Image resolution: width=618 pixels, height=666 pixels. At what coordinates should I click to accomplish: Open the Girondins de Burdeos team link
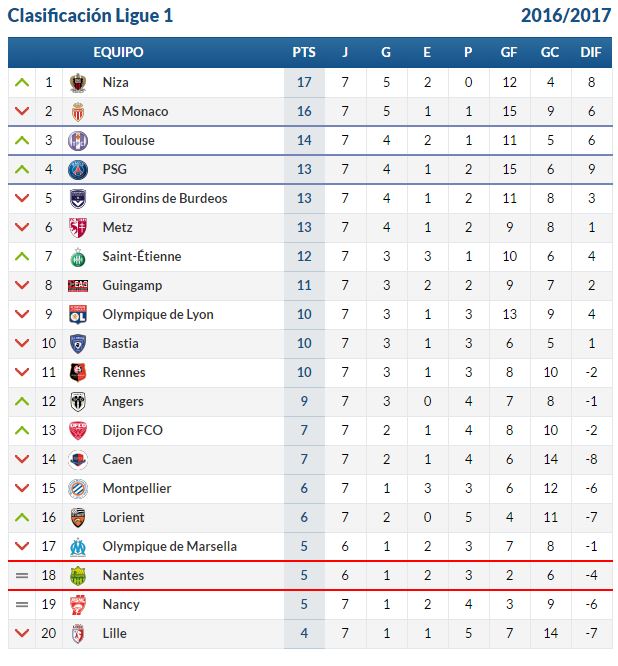click(x=165, y=198)
